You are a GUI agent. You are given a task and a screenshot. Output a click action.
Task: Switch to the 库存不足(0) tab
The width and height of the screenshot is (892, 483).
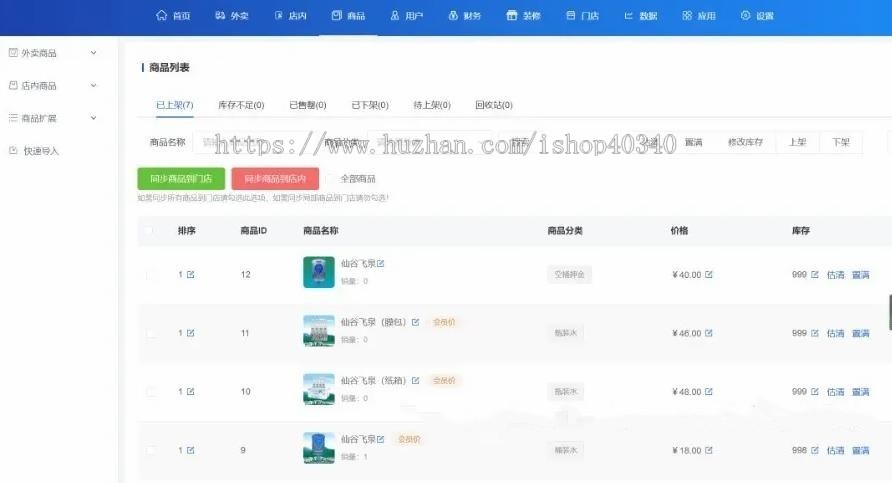click(x=241, y=105)
